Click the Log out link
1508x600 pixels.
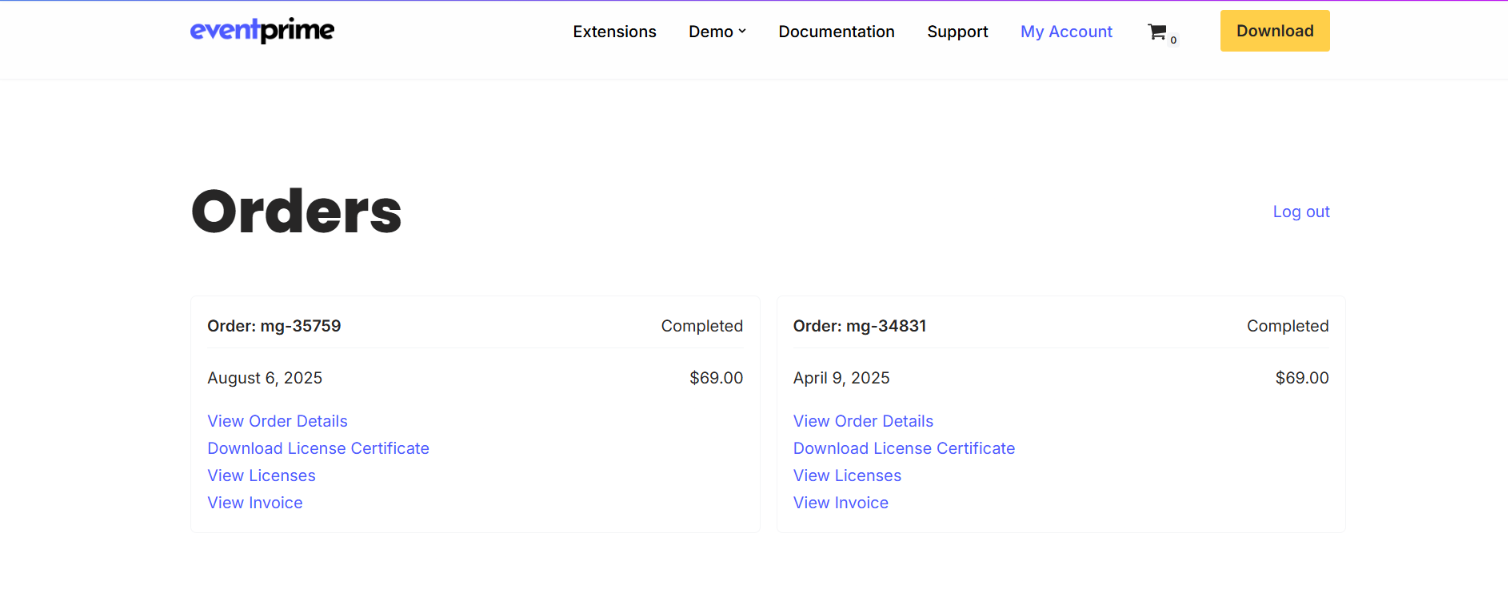(x=1300, y=212)
